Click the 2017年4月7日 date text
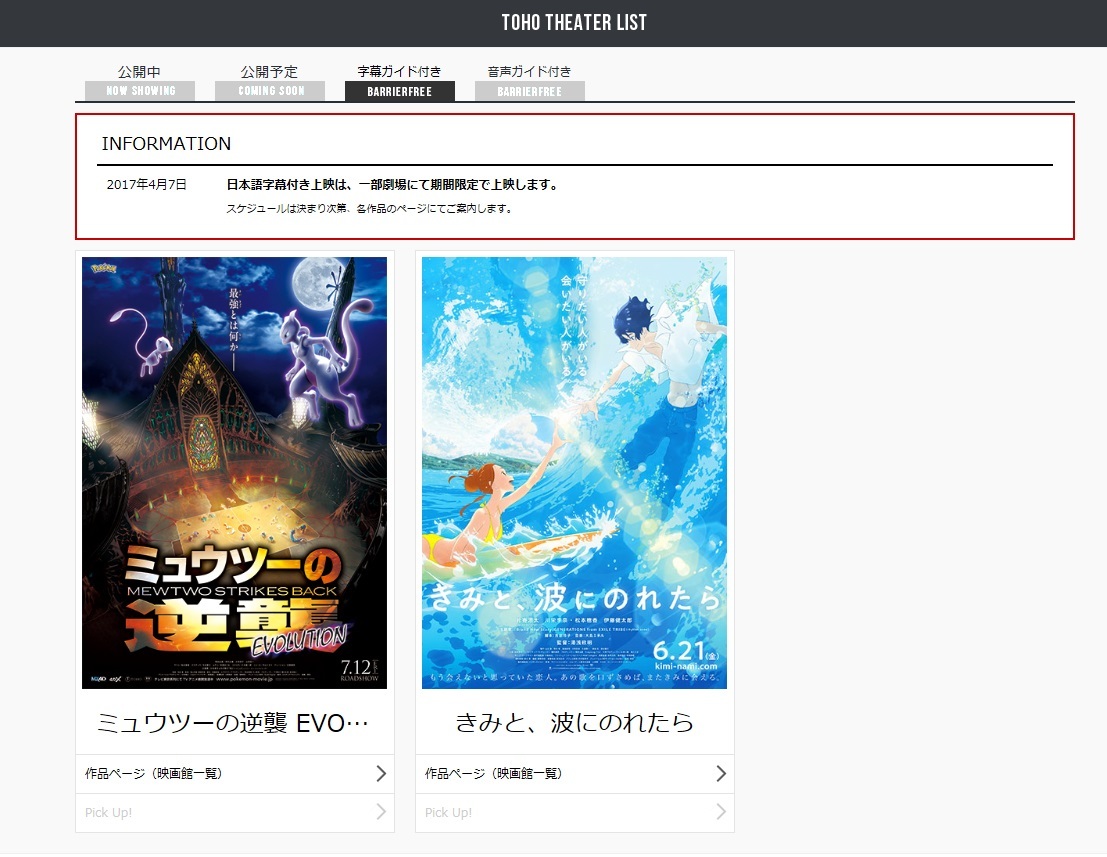This screenshot has width=1107, height=857. tap(146, 185)
